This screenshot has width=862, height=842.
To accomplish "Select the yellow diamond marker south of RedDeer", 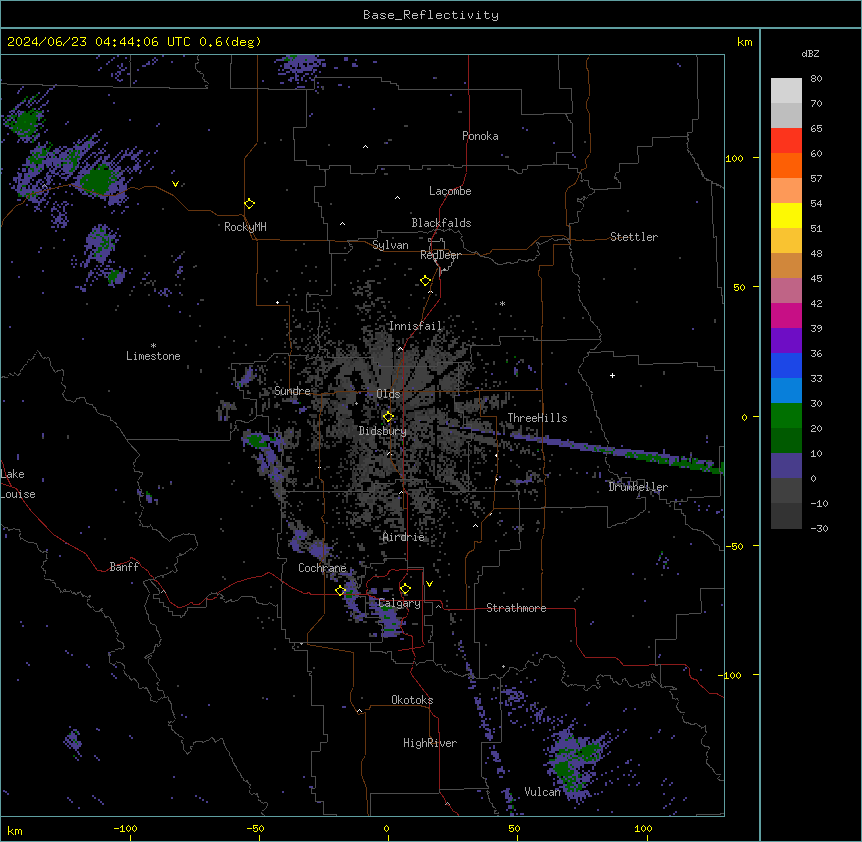I will tap(426, 281).
